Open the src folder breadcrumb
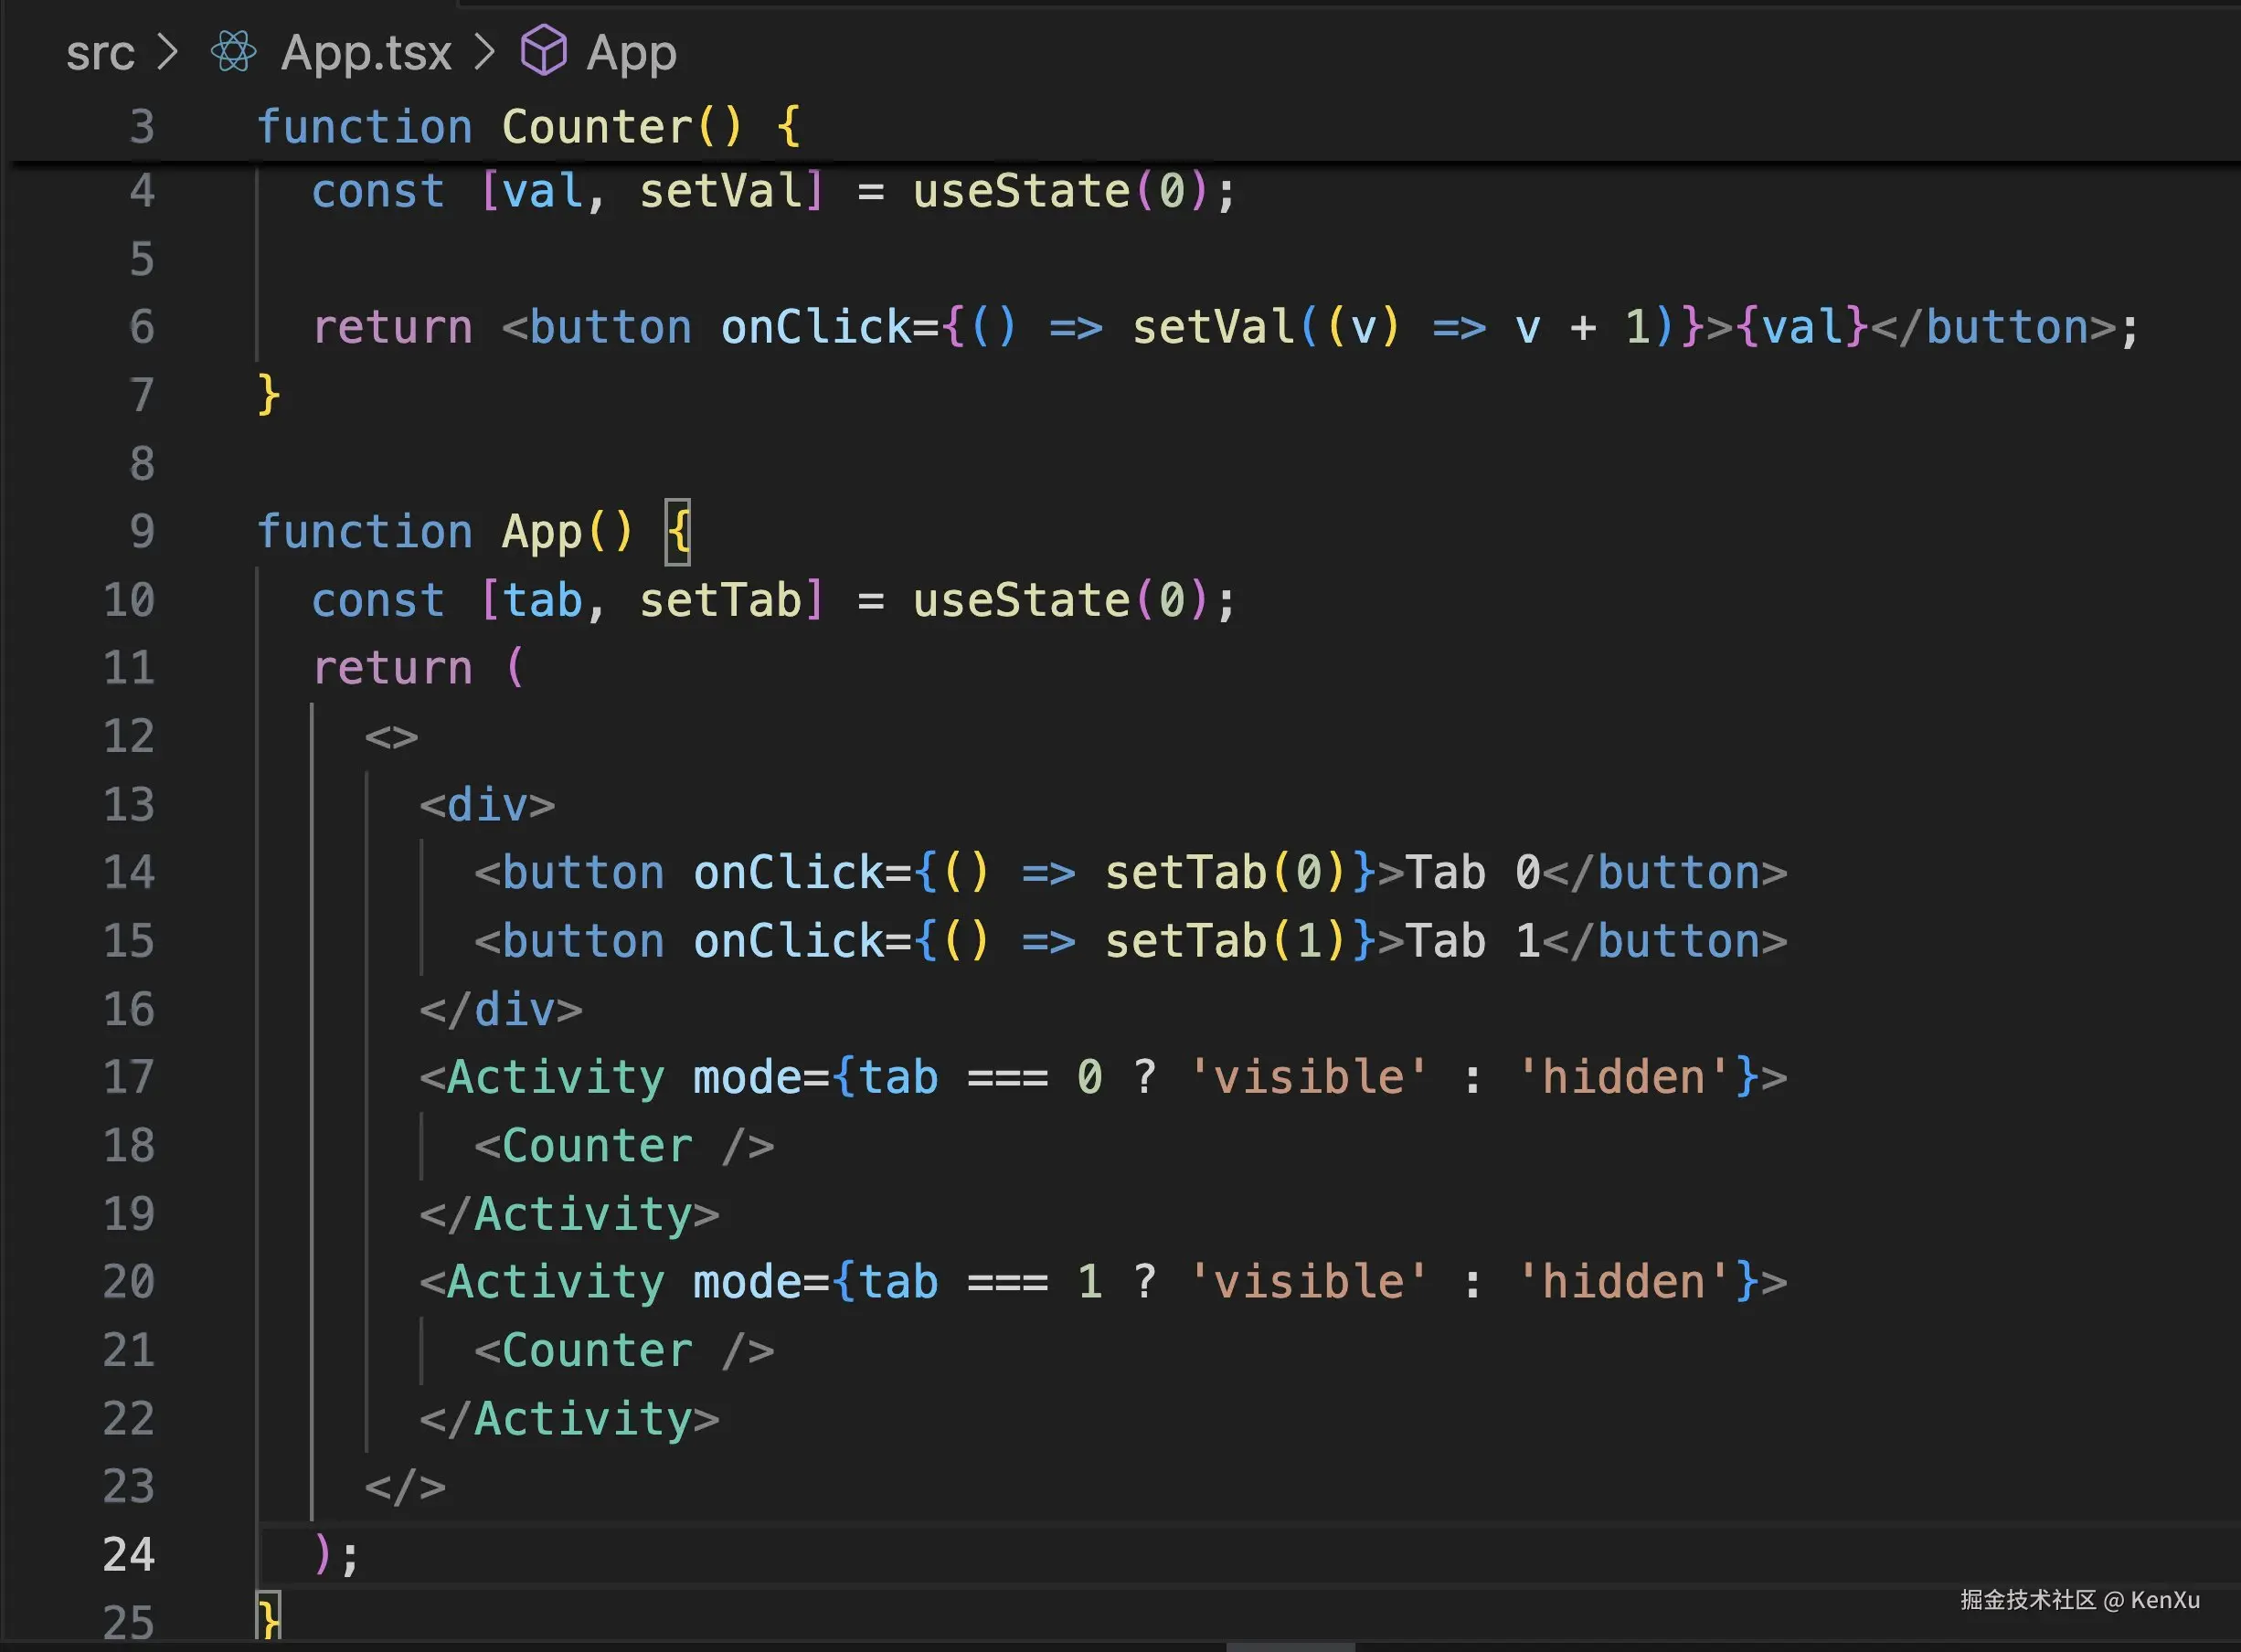The image size is (2241, 1652). (x=100, y=52)
